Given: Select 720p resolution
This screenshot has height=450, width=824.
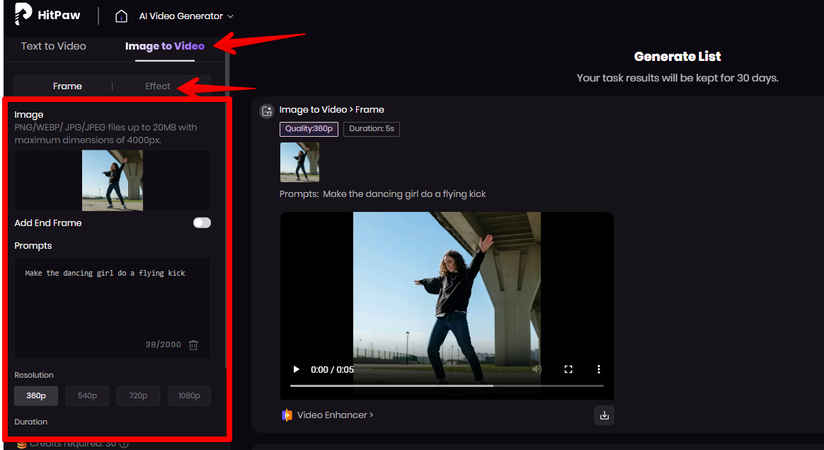Looking at the screenshot, I should pyautogui.click(x=138, y=396).
